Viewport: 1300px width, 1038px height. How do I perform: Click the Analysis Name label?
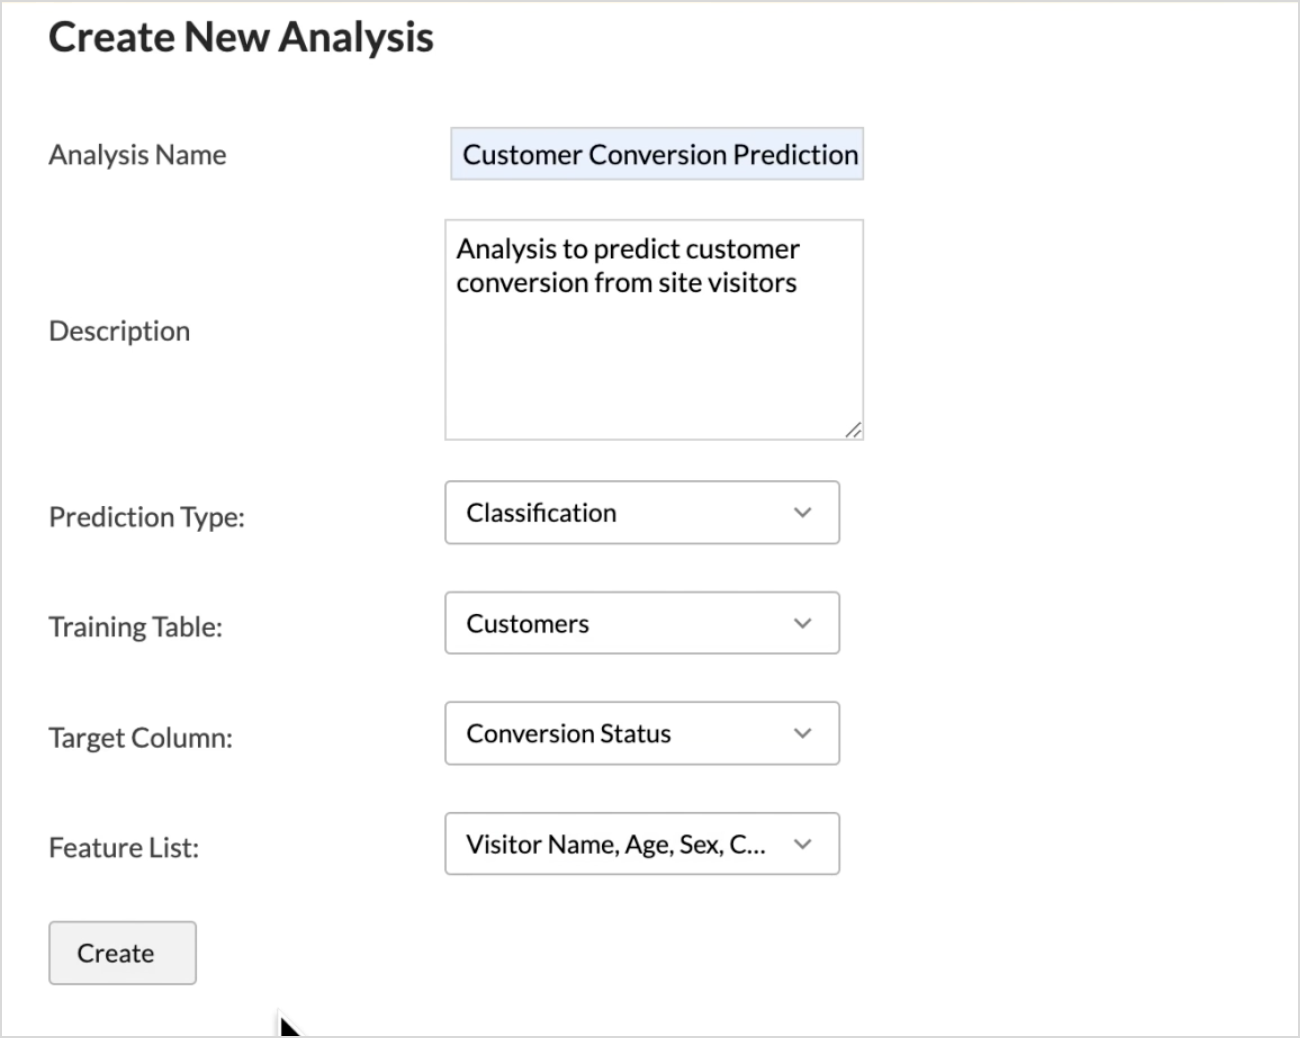point(136,154)
